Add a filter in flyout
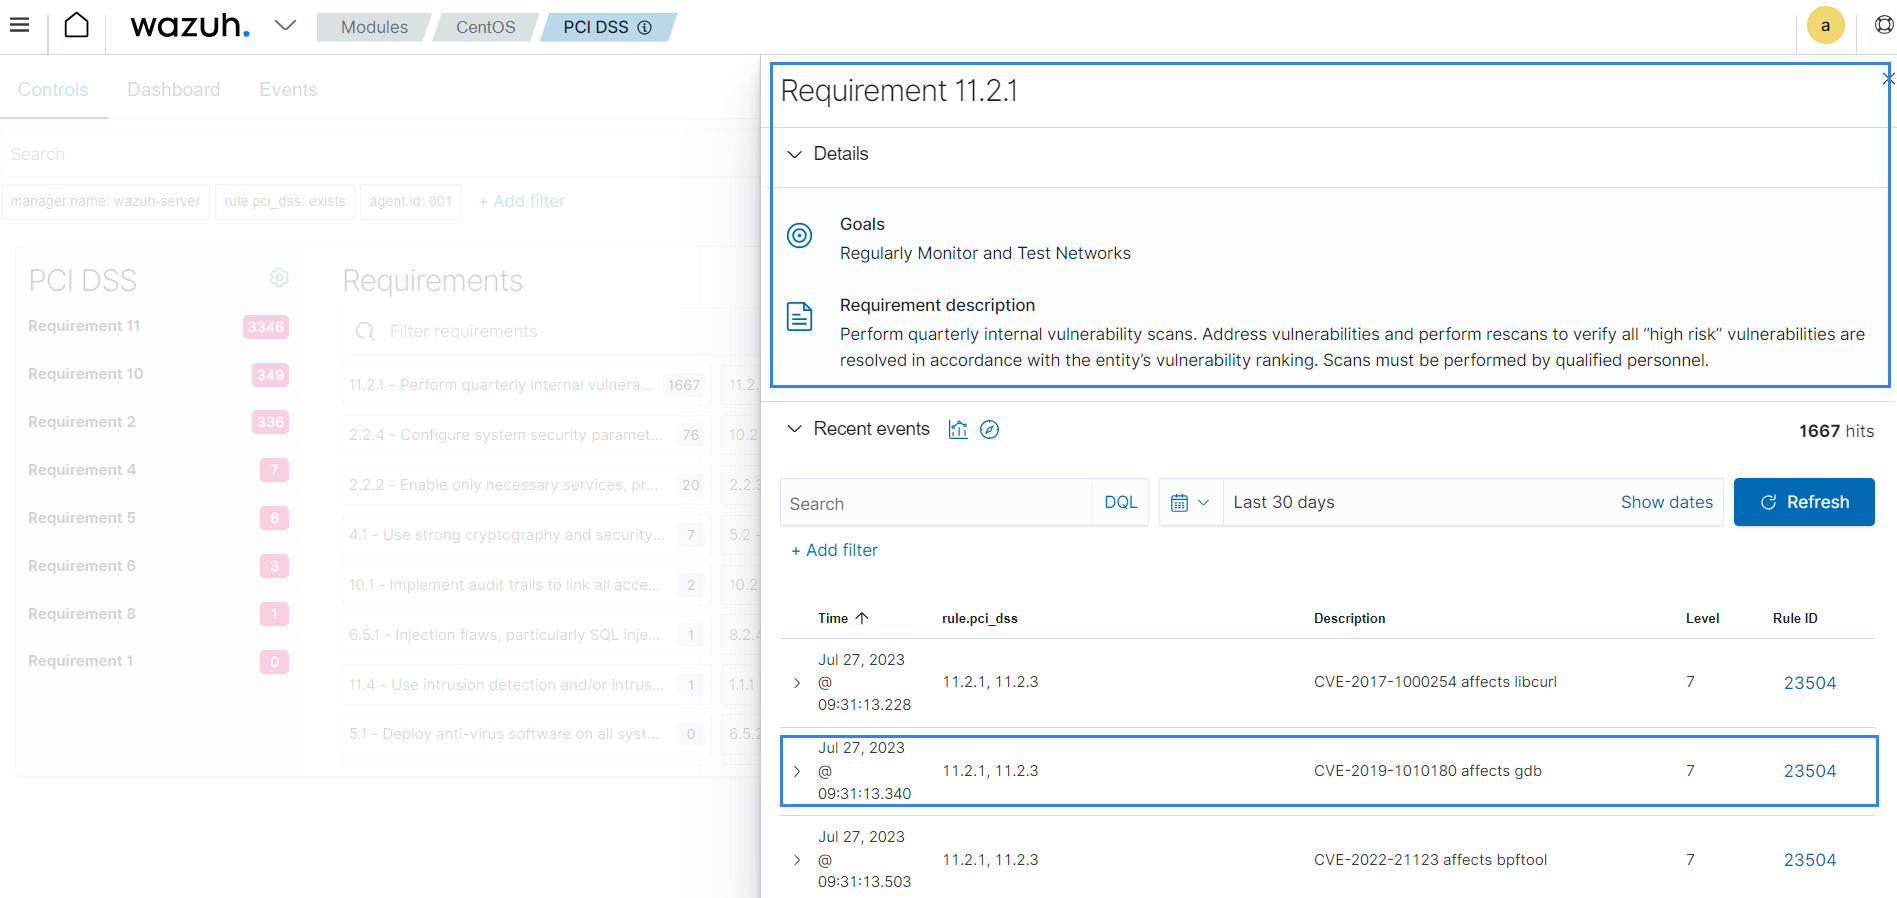Screen dimensions: 1897x898 (834, 550)
